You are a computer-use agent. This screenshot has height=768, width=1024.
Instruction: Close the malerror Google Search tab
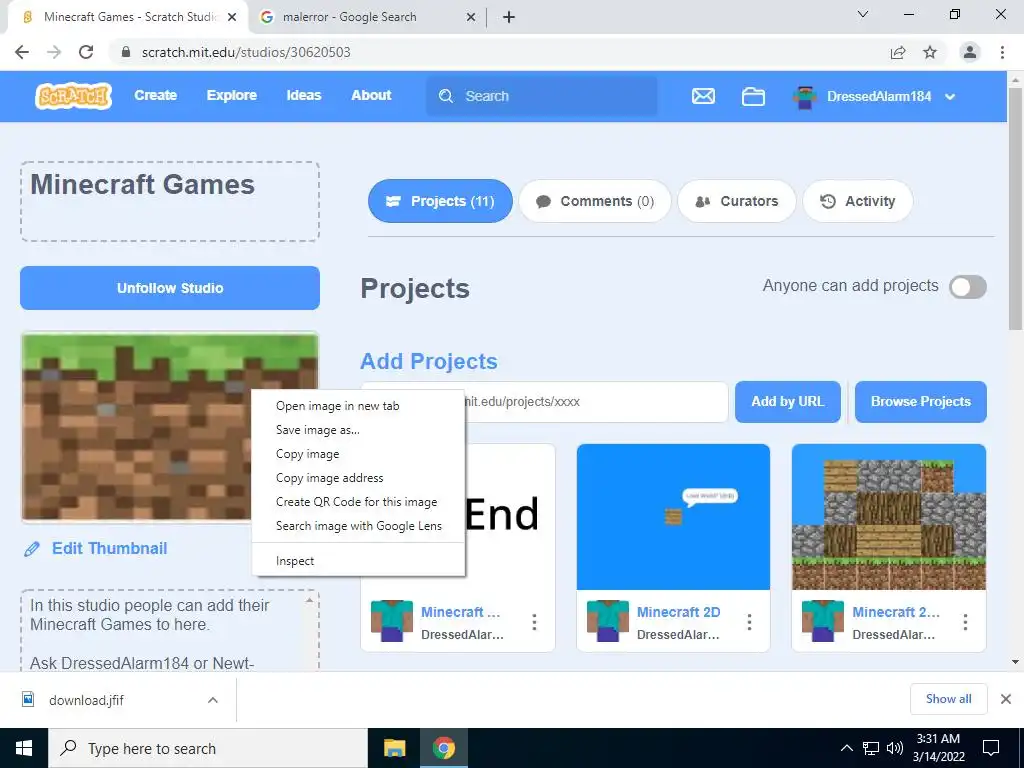[471, 17]
